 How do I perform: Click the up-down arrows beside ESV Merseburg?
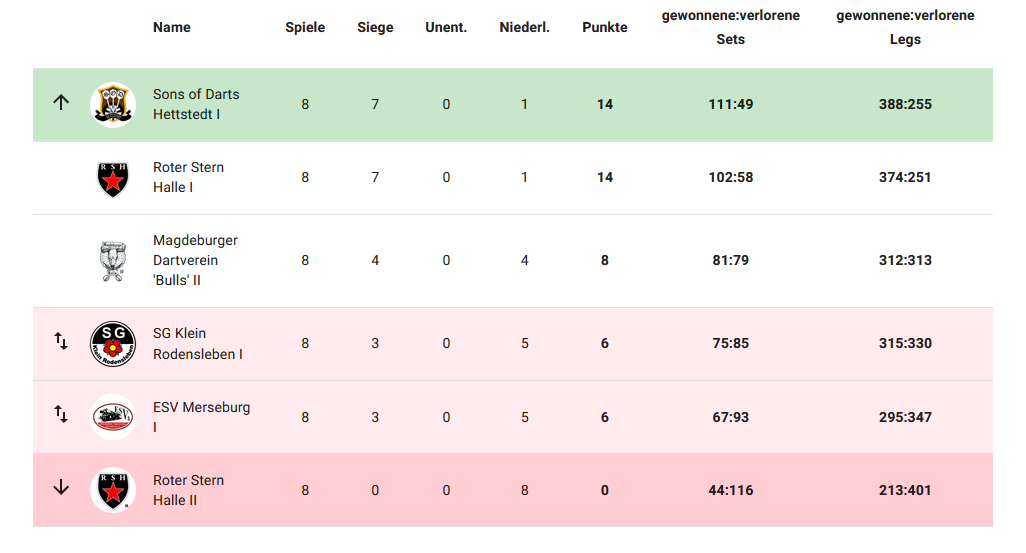click(61, 414)
